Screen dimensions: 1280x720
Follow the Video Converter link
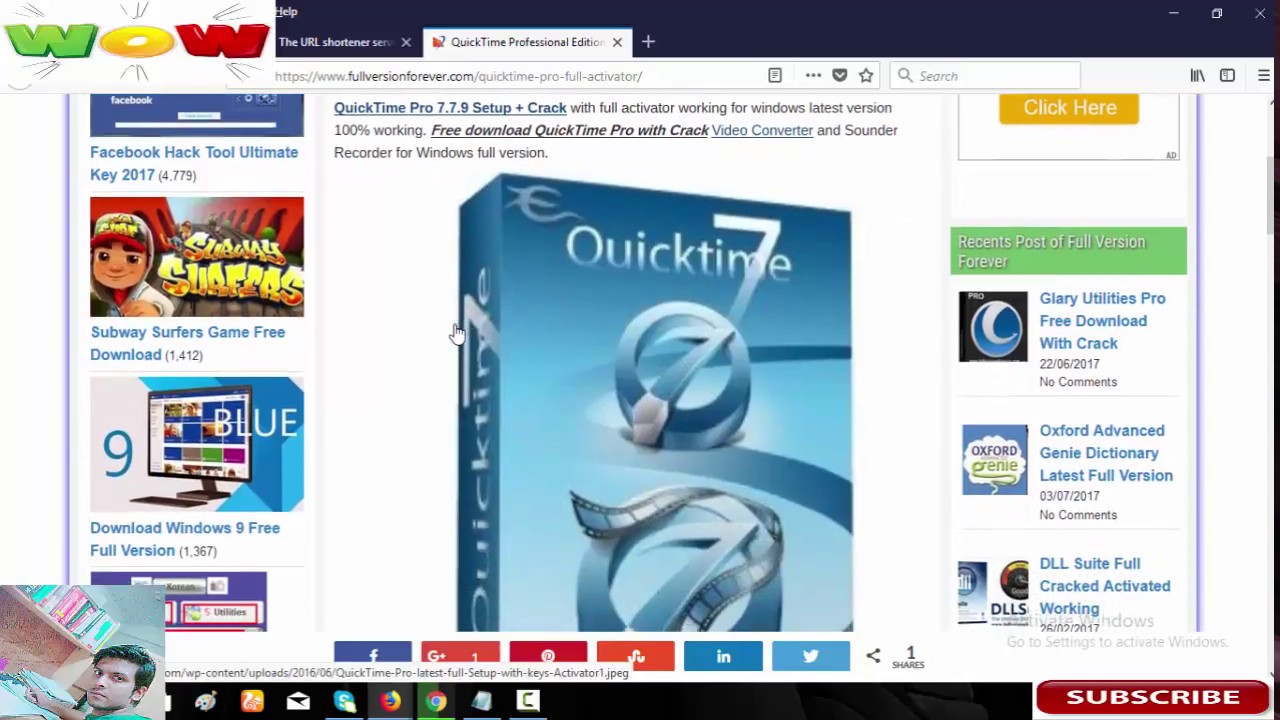(x=762, y=130)
